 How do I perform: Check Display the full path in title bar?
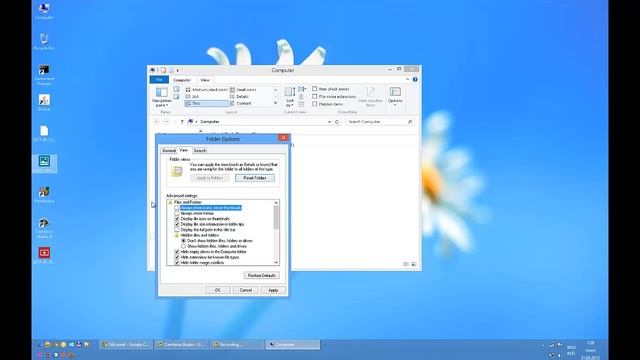[177, 230]
